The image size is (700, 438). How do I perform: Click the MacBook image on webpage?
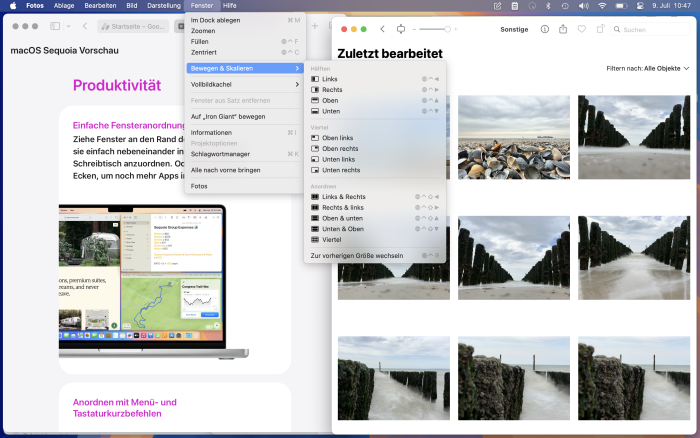(x=154, y=281)
